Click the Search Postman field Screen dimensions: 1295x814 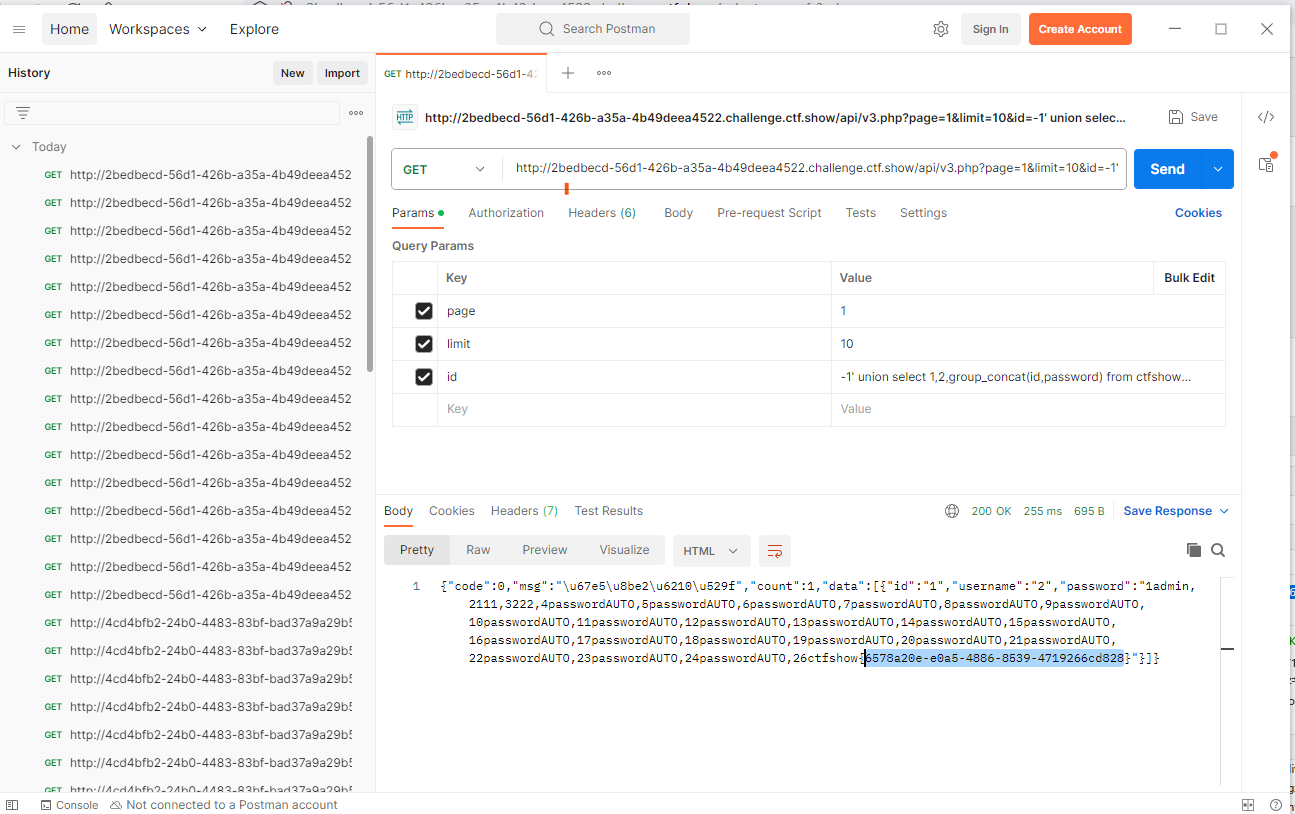(x=593, y=29)
